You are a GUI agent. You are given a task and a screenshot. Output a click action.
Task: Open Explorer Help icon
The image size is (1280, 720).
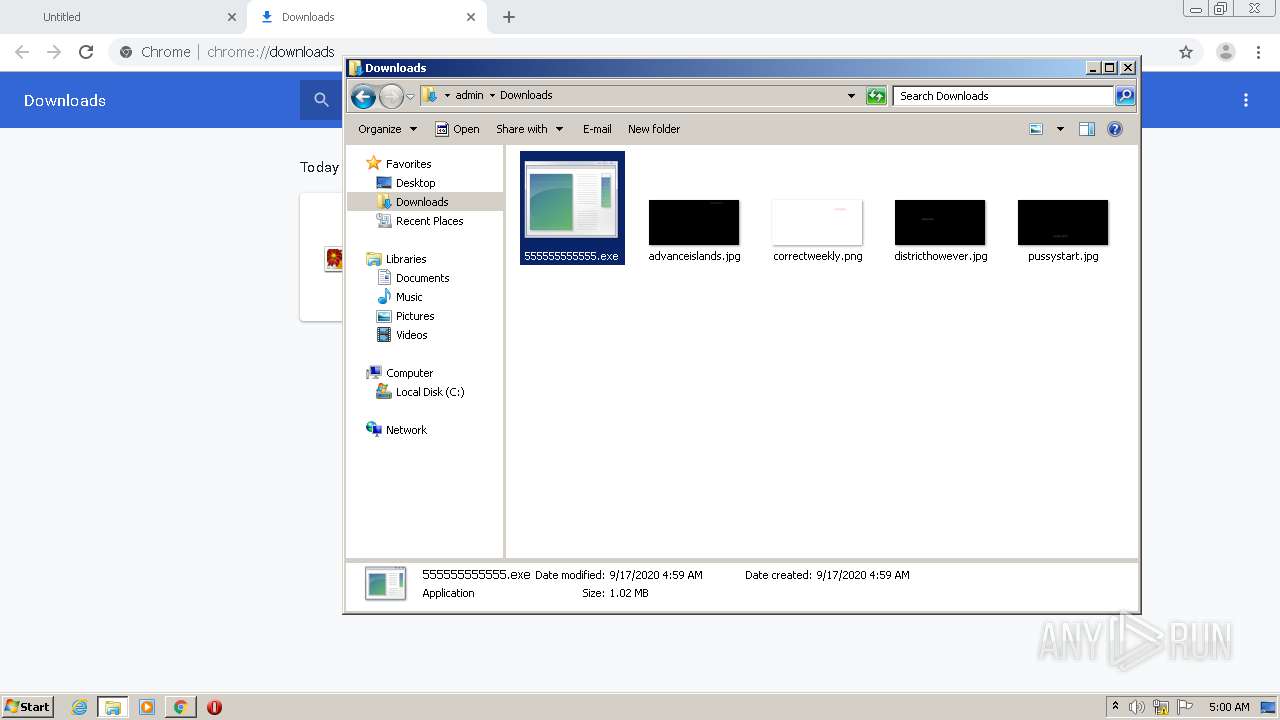[x=1115, y=129]
